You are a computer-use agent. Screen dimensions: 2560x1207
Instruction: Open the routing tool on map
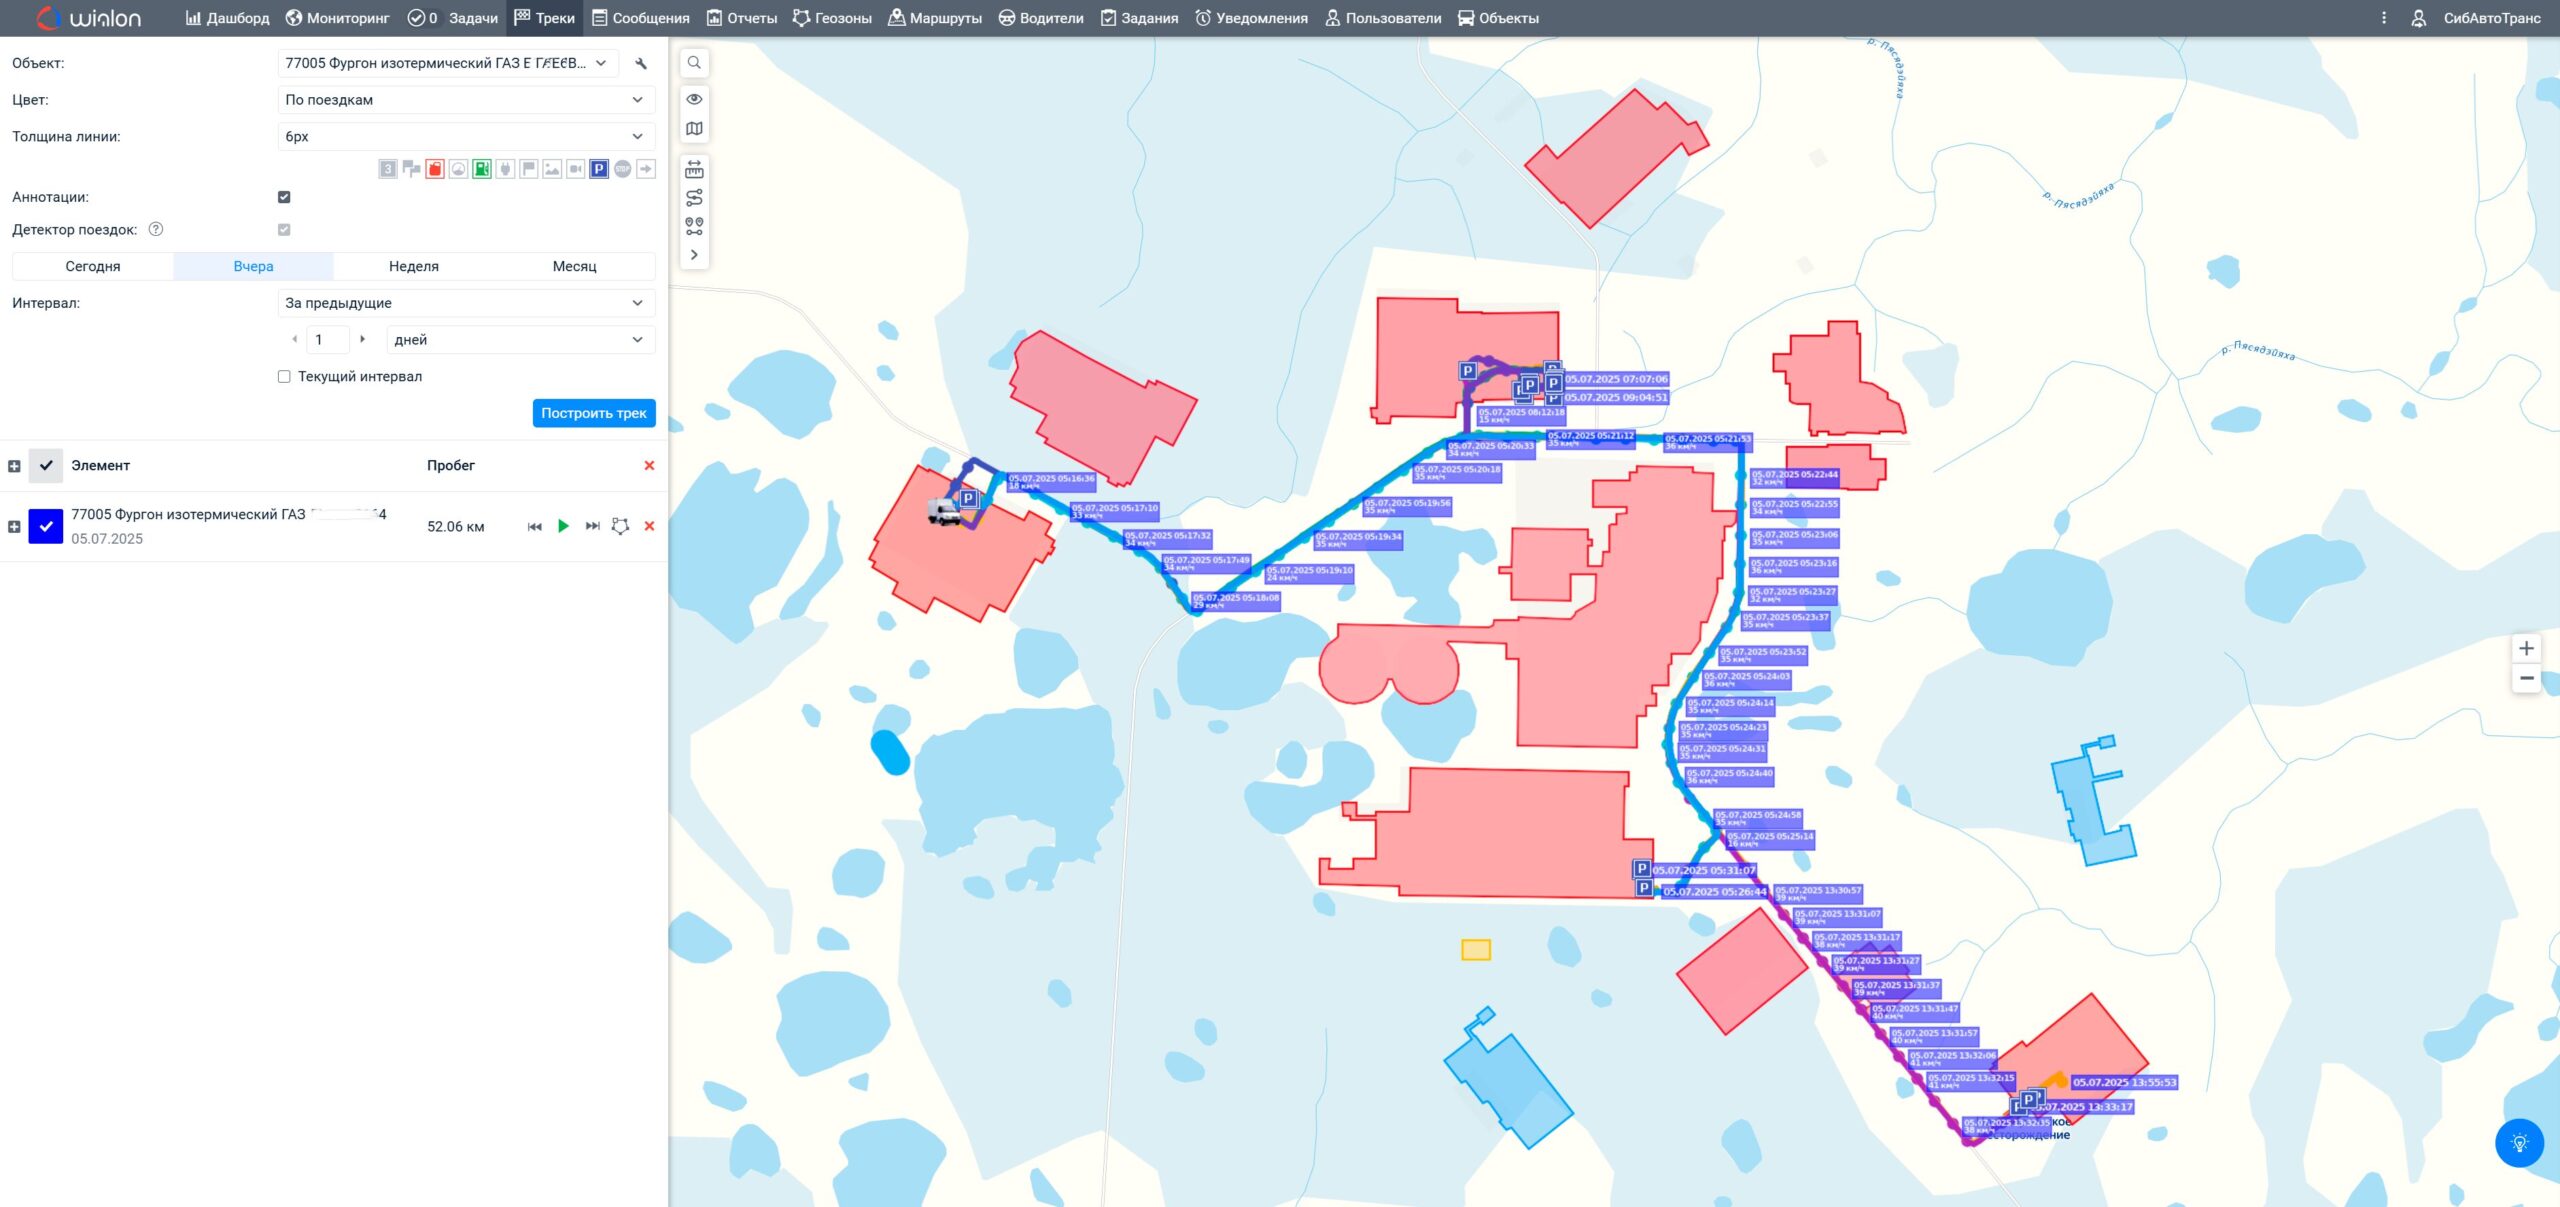click(x=694, y=198)
